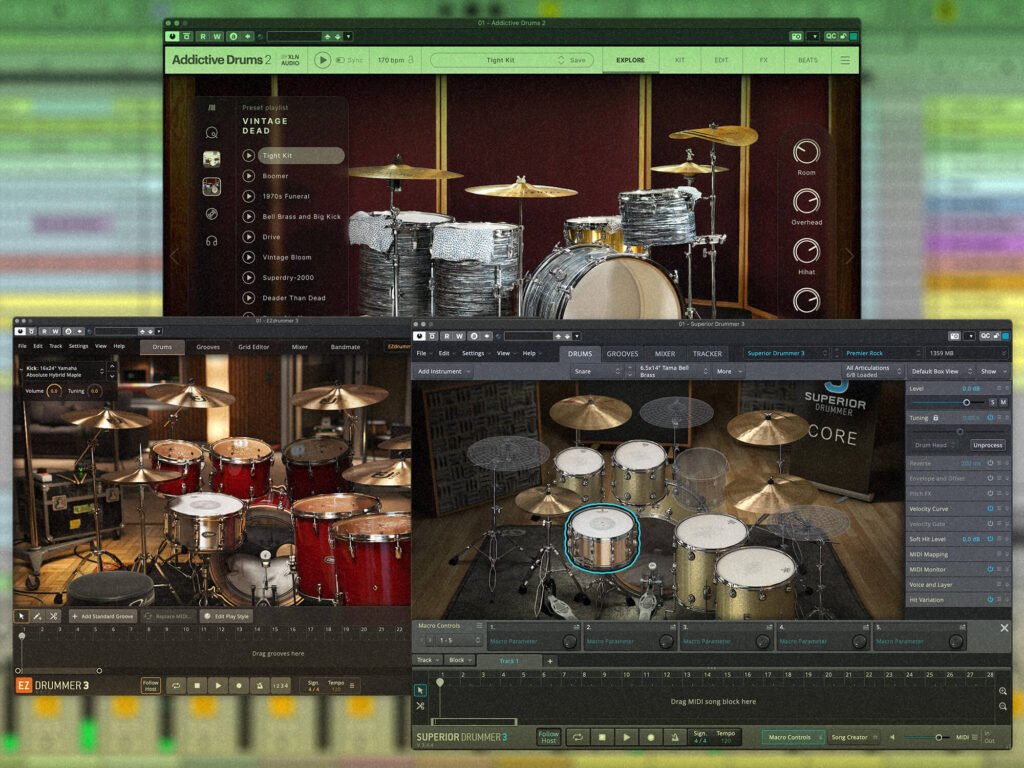
Task: Open Default Box View dropdown
Action: click(x=940, y=371)
